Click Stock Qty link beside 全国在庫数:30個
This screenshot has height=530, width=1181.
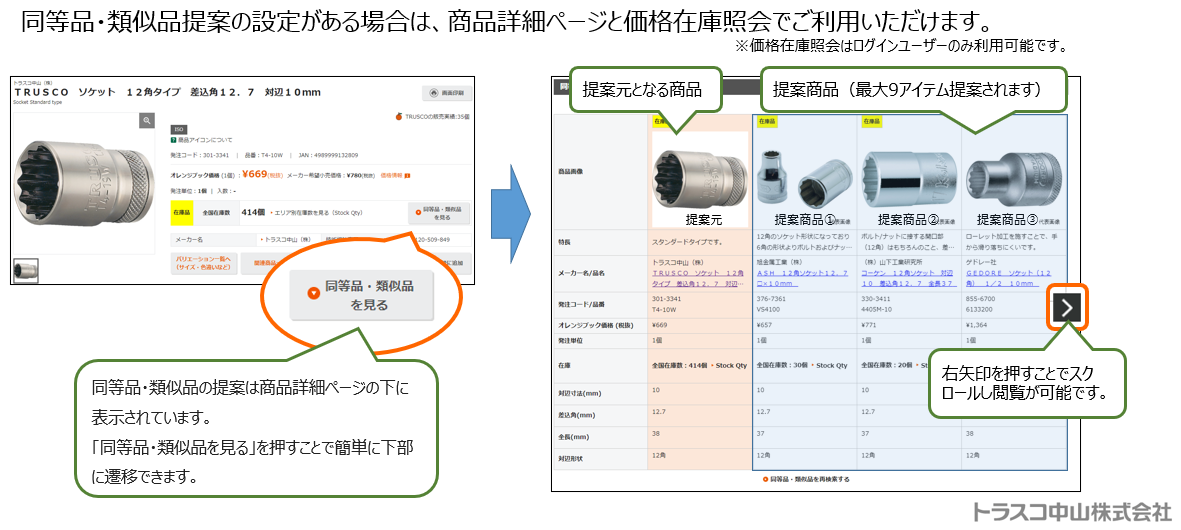point(829,365)
